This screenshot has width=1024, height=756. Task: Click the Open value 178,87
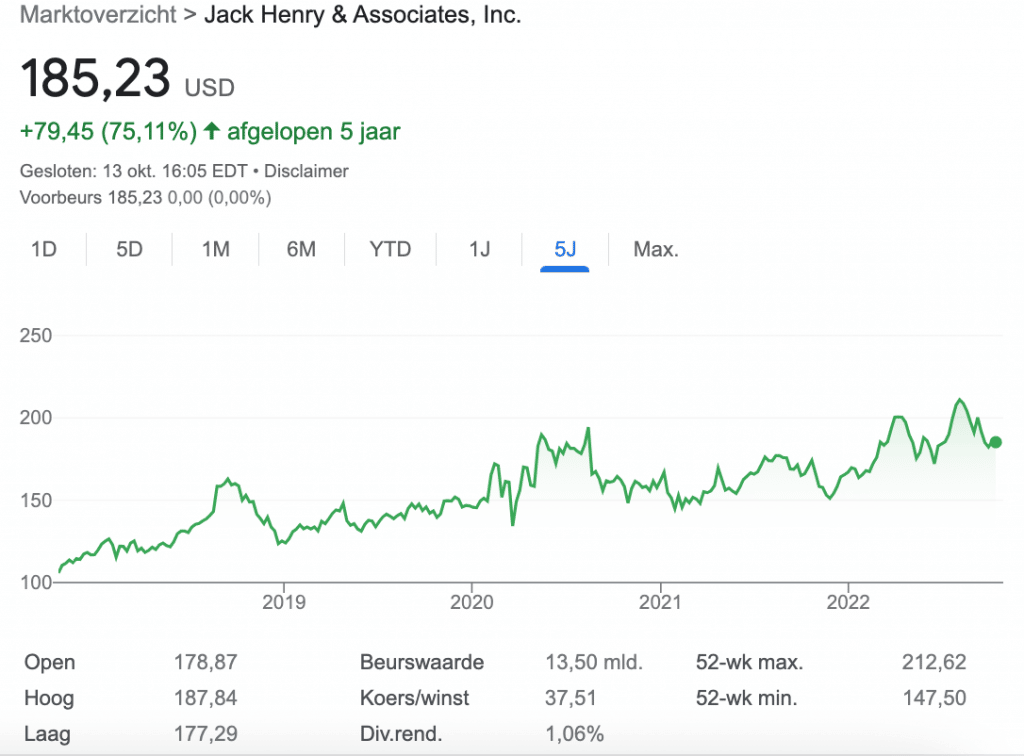tap(205, 662)
